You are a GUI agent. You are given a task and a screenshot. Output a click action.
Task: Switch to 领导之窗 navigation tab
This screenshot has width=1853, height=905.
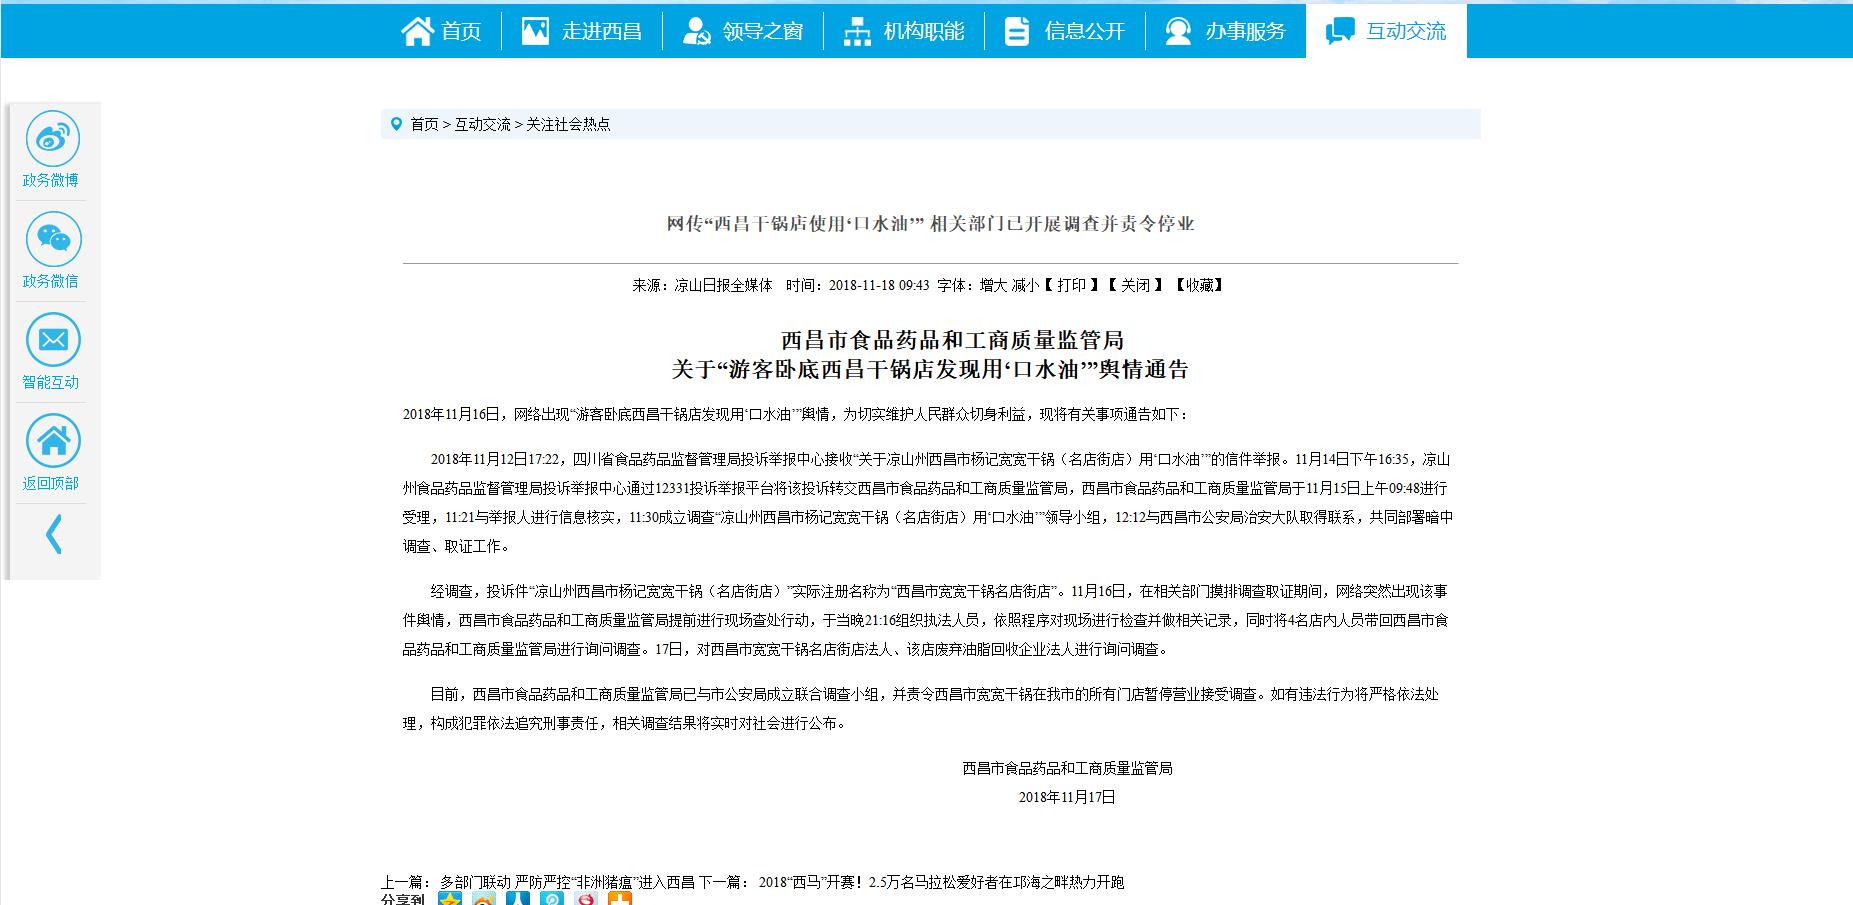click(x=743, y=31)
